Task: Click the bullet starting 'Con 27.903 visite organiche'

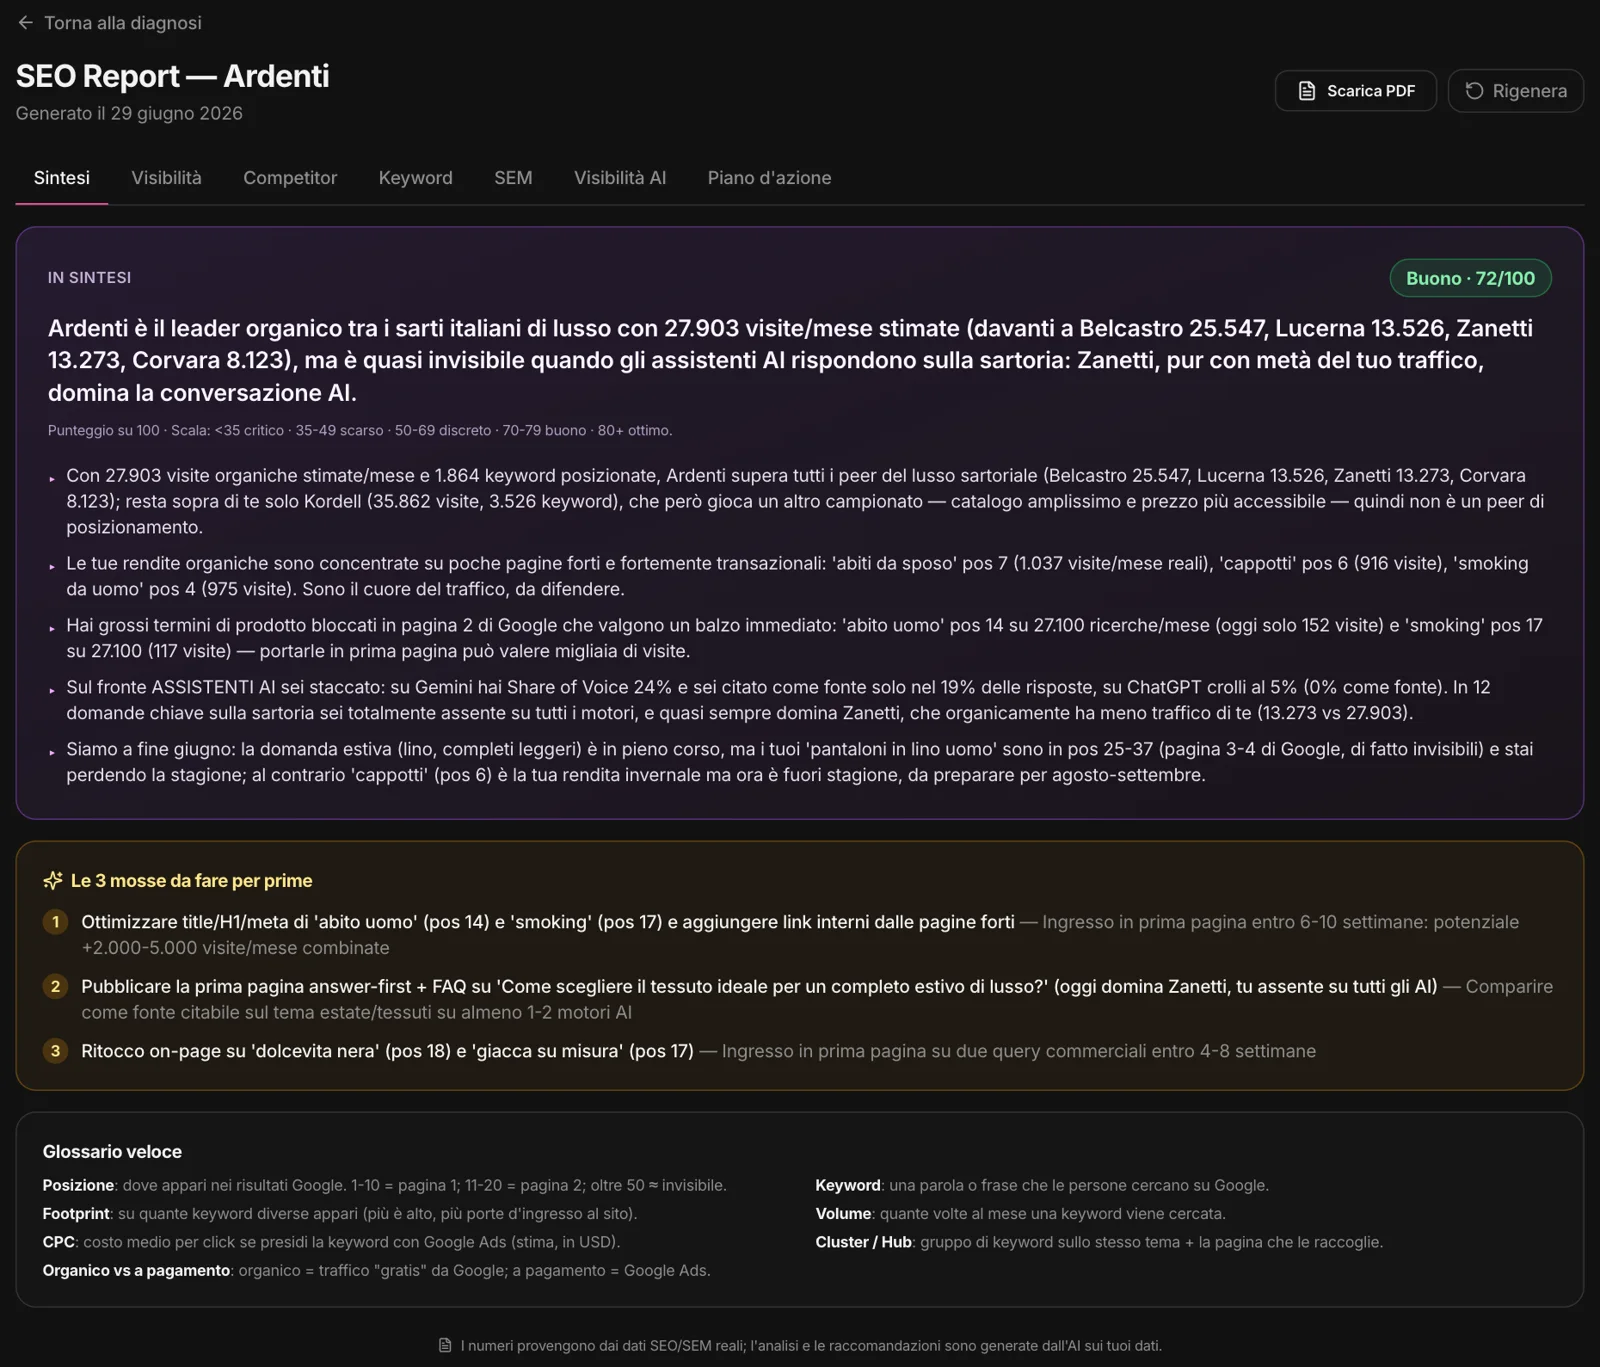Action: pyautogui.click(x=806, y=501)
